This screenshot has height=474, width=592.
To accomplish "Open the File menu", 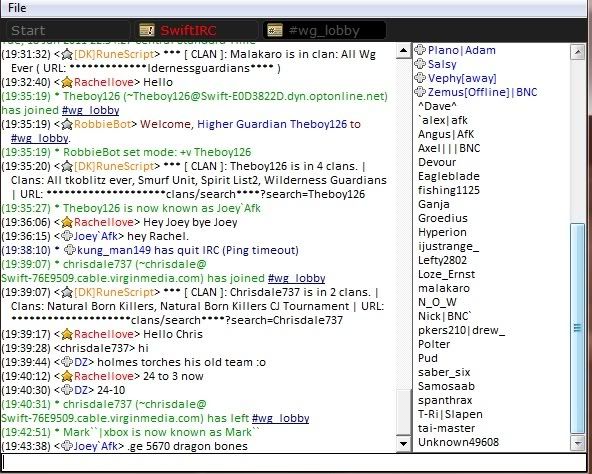I will (17, 8).
